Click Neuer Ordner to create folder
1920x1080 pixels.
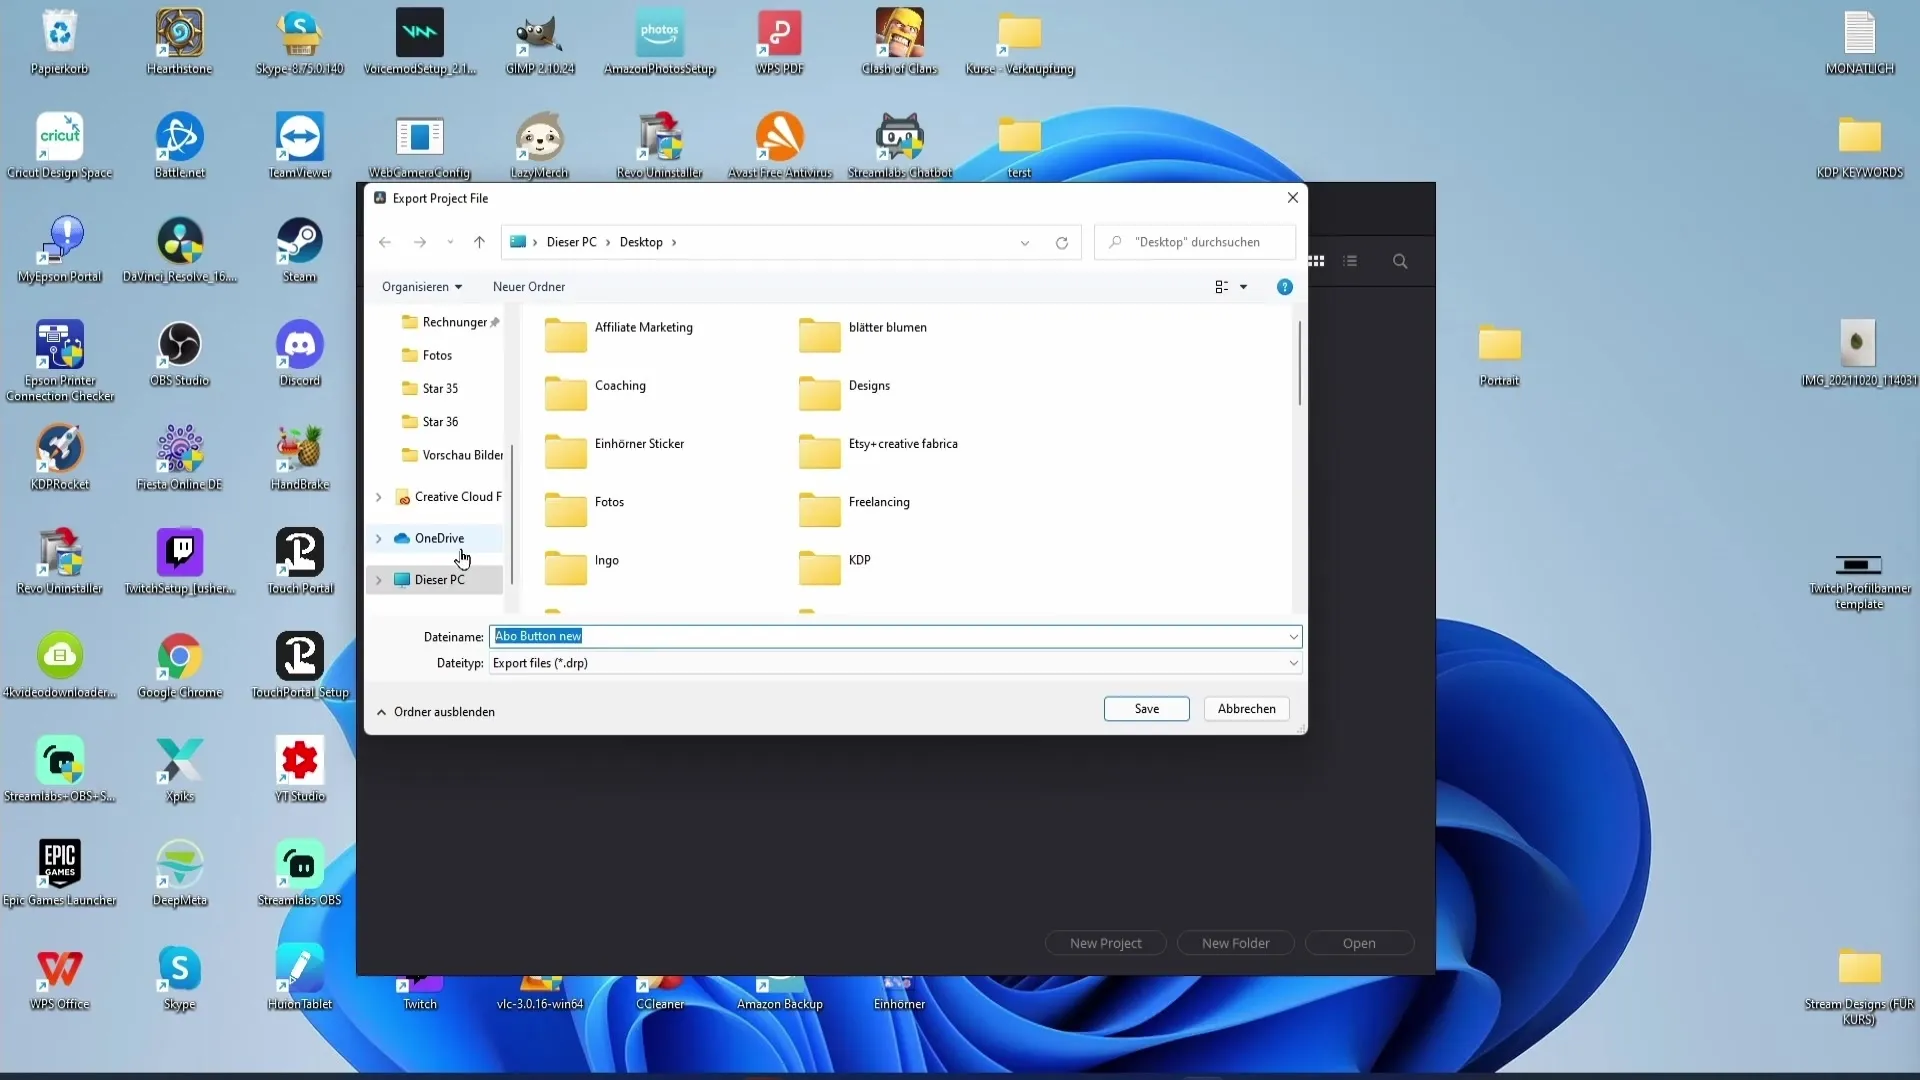point(530,286)
